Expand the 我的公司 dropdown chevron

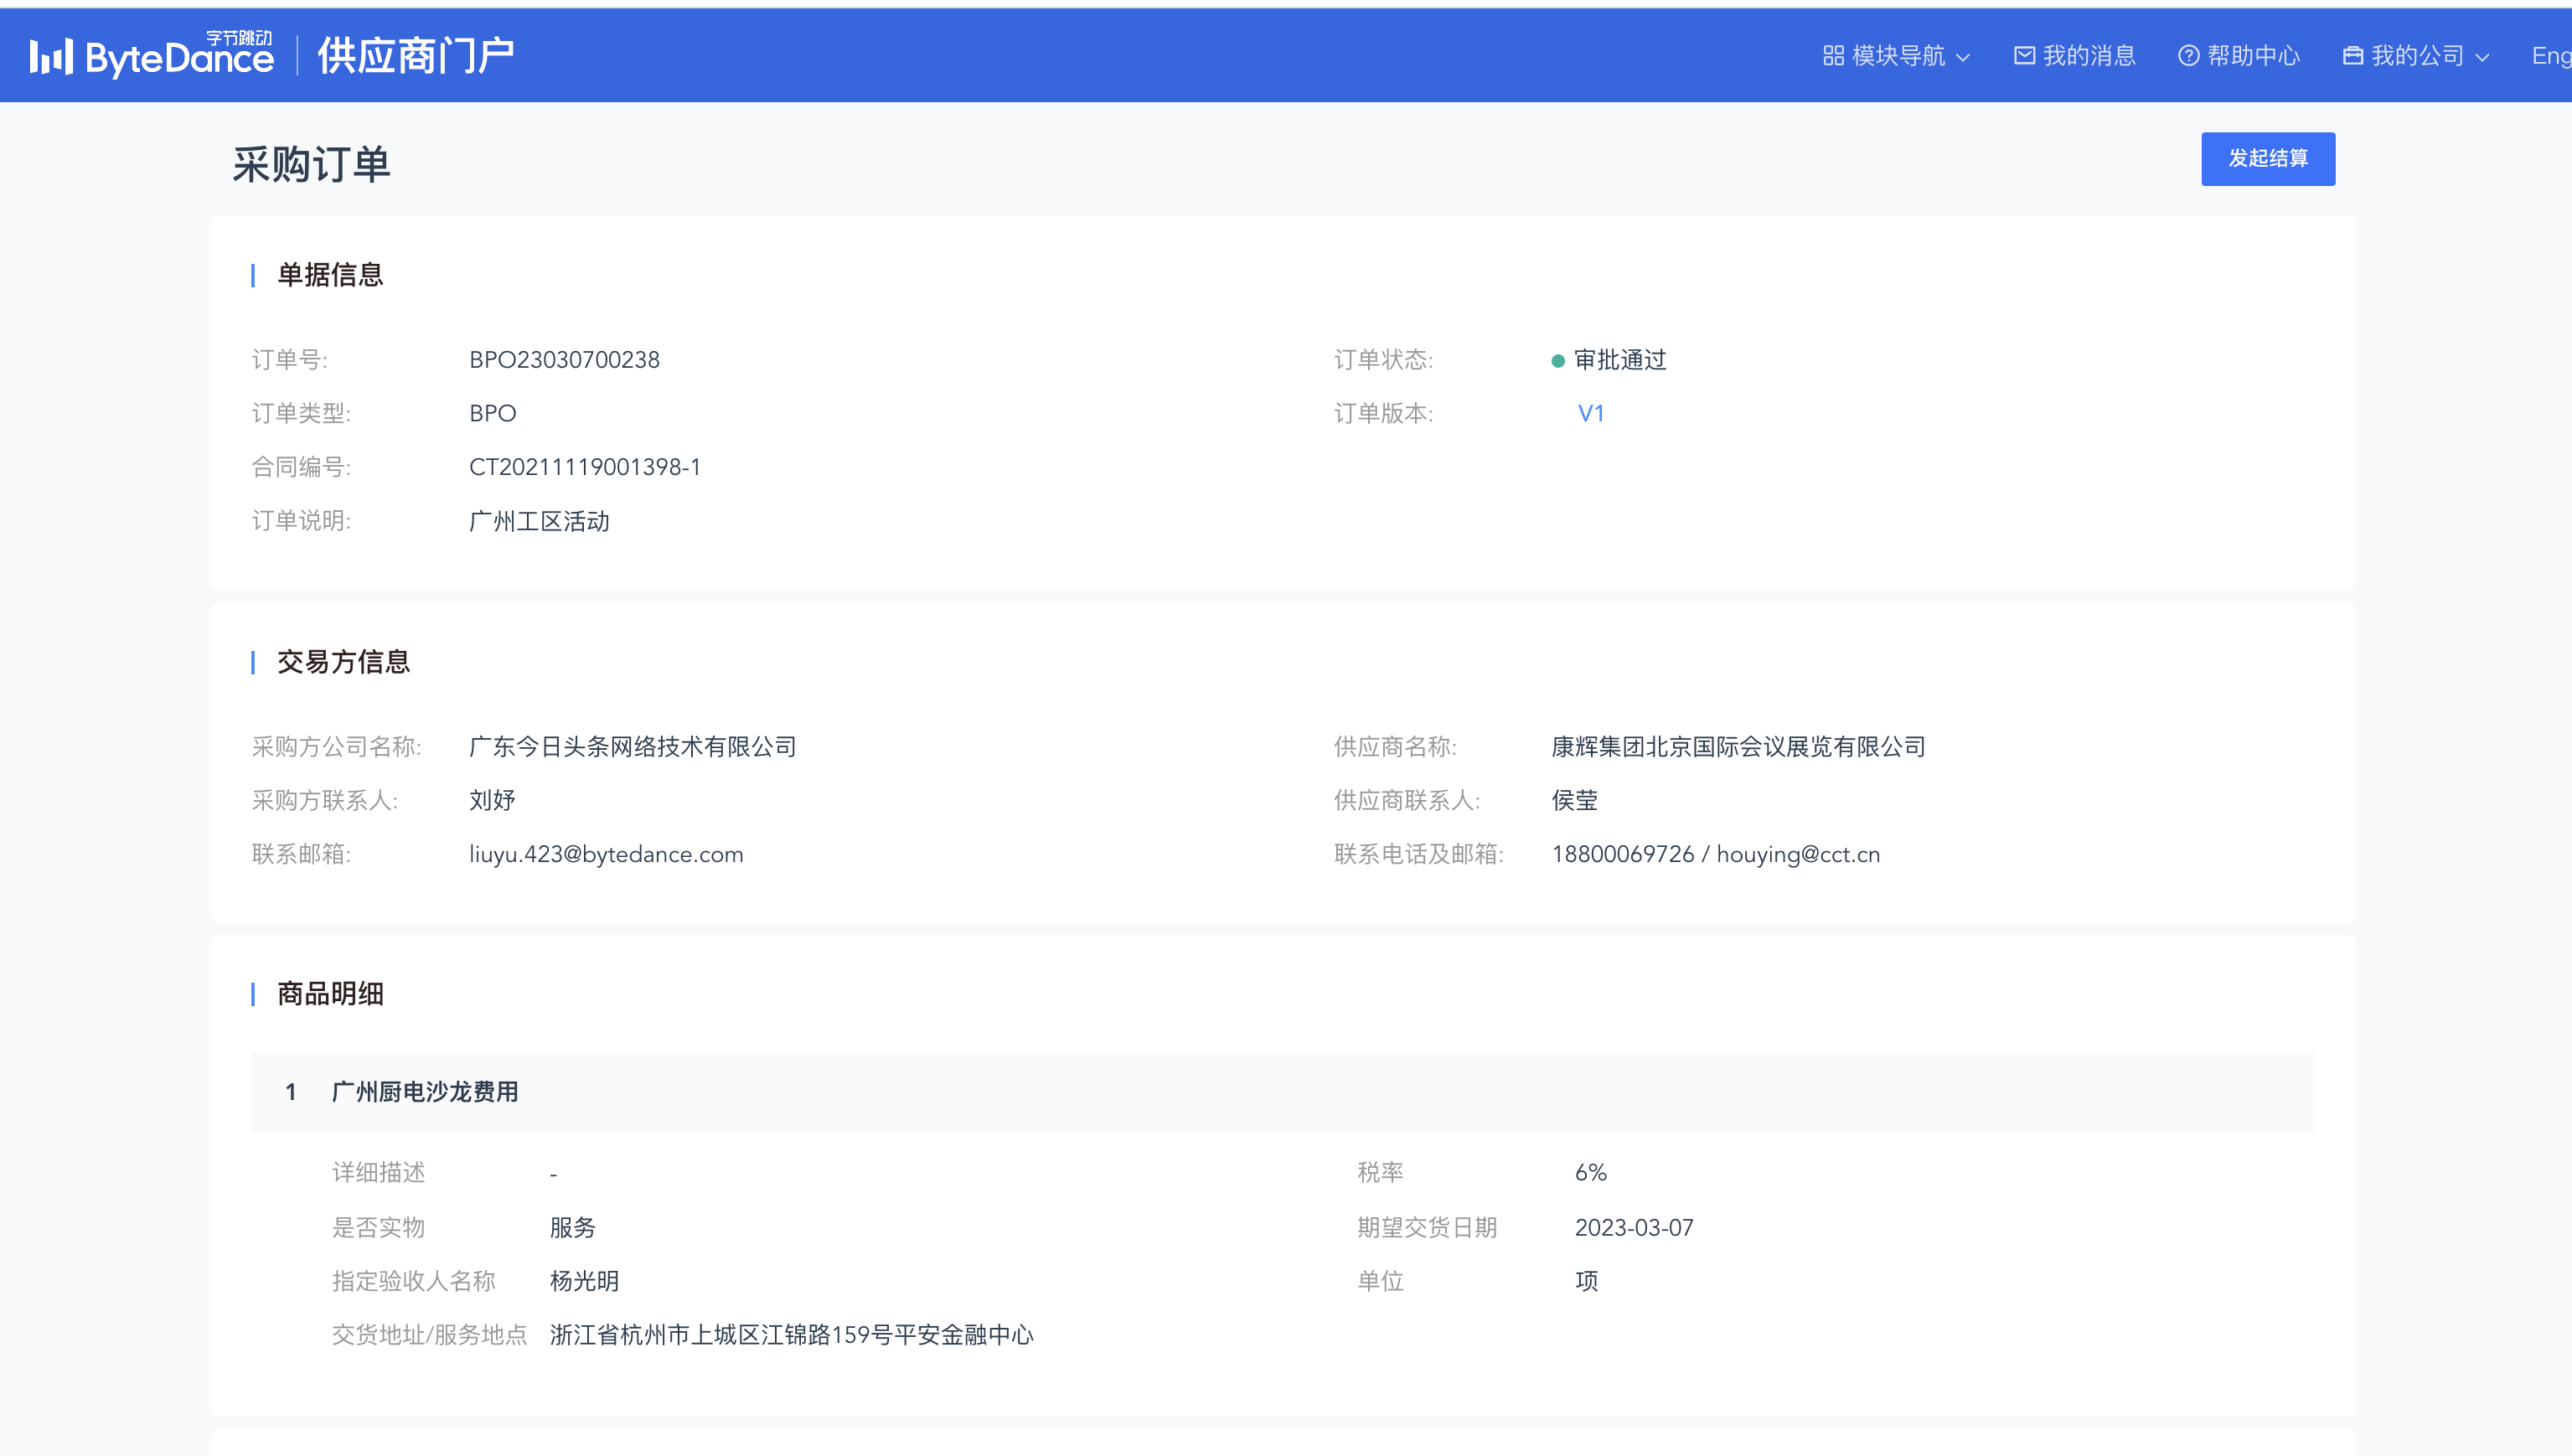[2482, 57]
